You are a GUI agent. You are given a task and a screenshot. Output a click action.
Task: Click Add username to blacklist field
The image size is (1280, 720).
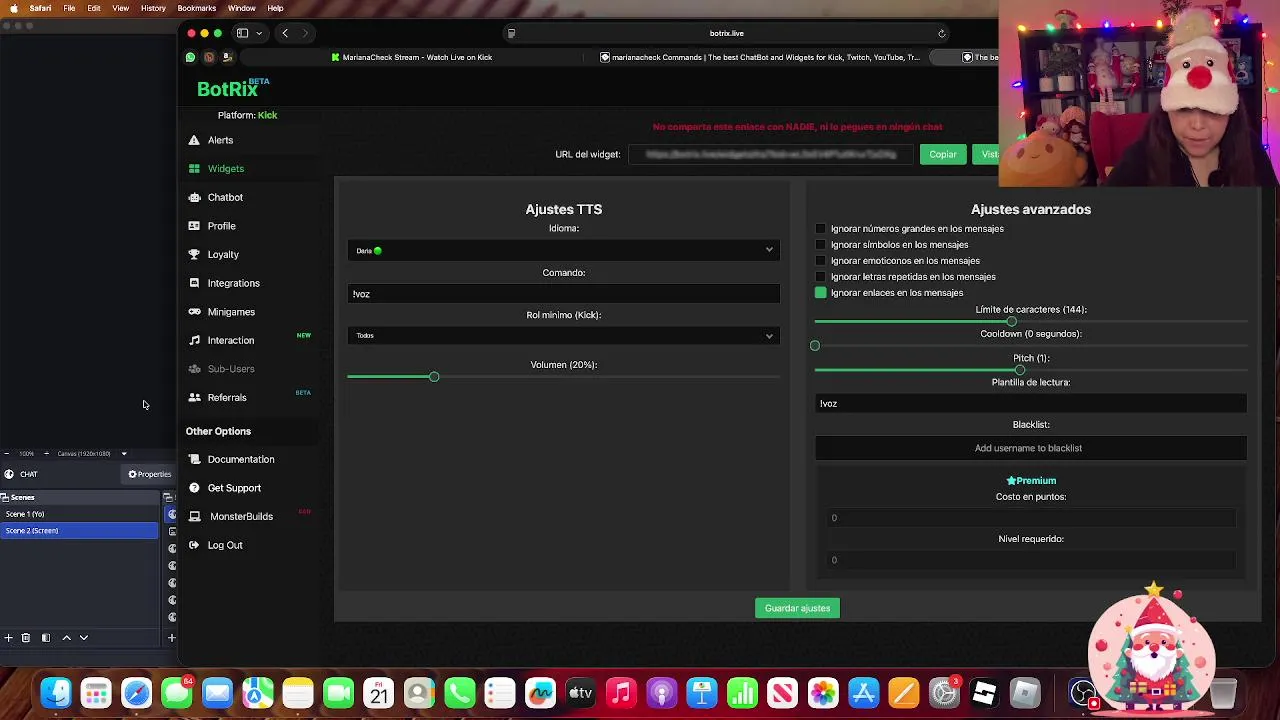[x=1030, y=448]
